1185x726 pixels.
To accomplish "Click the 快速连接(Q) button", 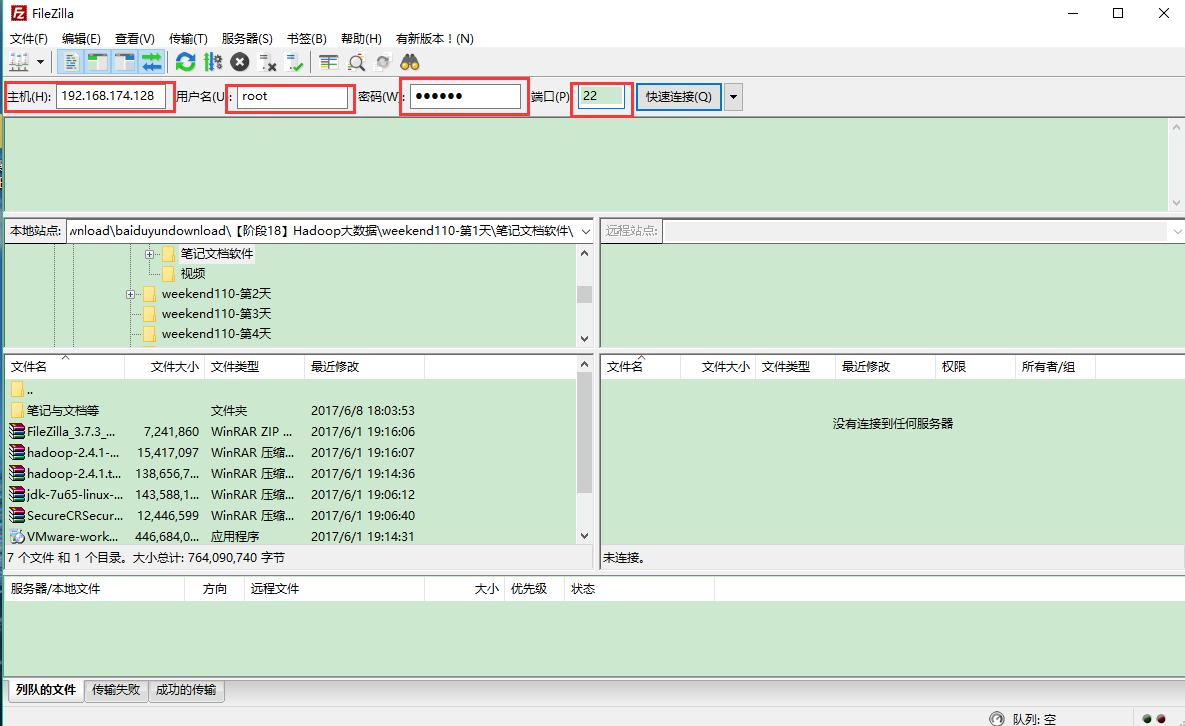I will point(679,97).
